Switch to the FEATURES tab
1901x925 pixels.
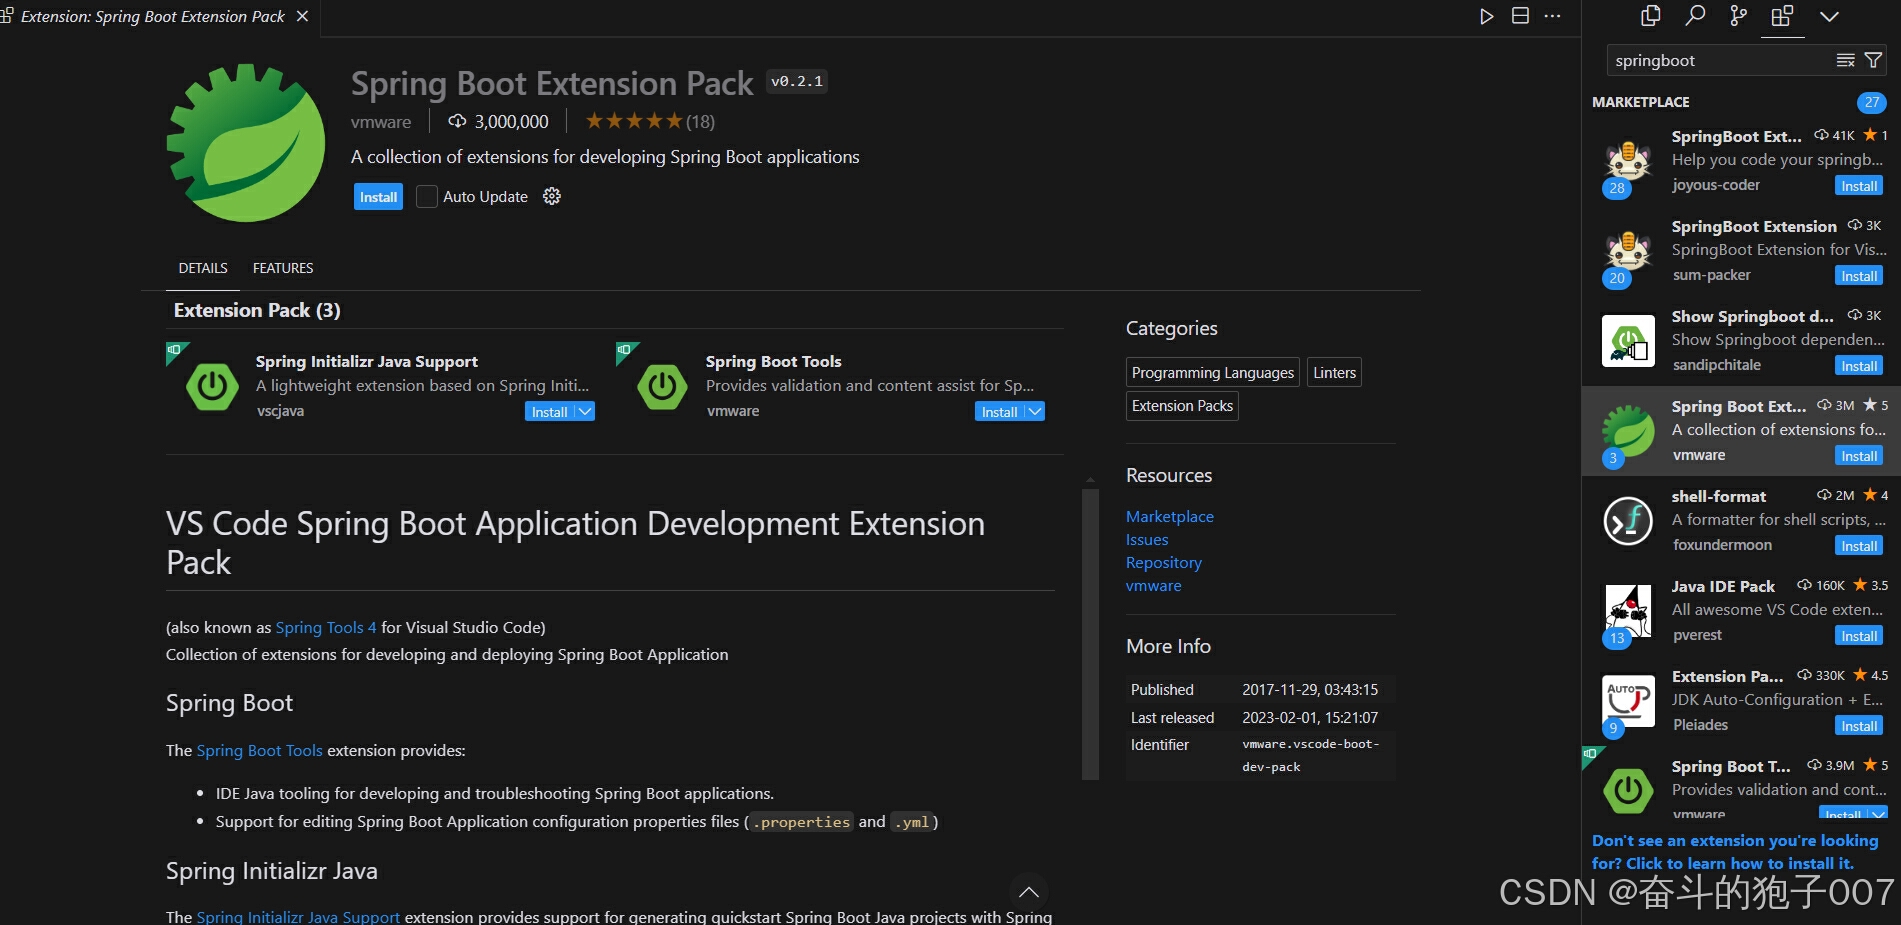click(283, 268)
